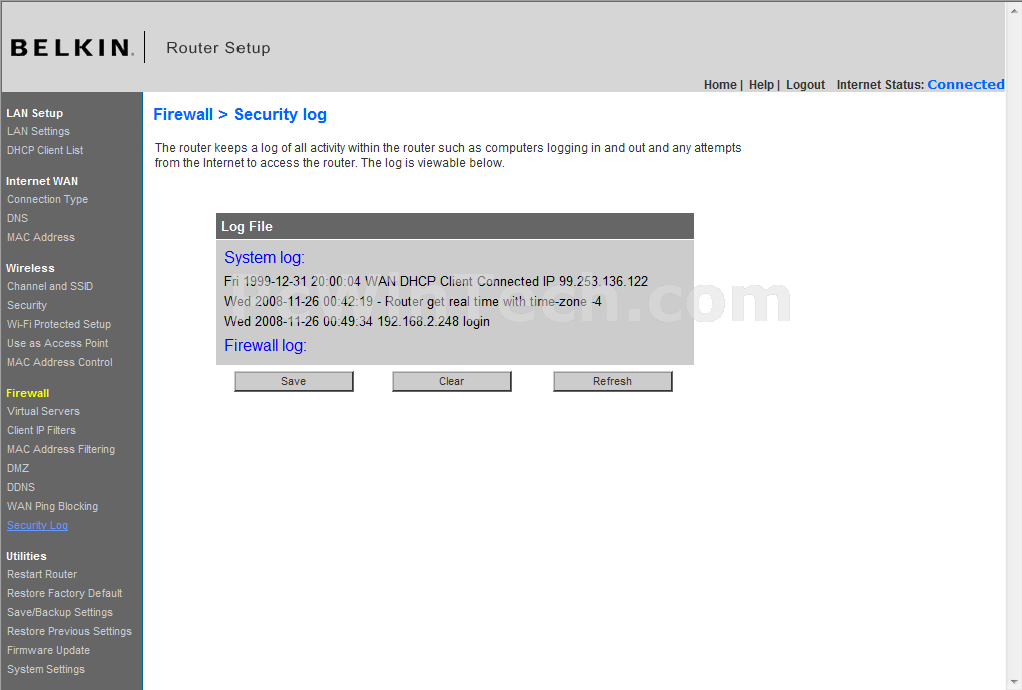Click the Wireless section heading
This screenshot has height=690, width=1022.
(30, 268)
